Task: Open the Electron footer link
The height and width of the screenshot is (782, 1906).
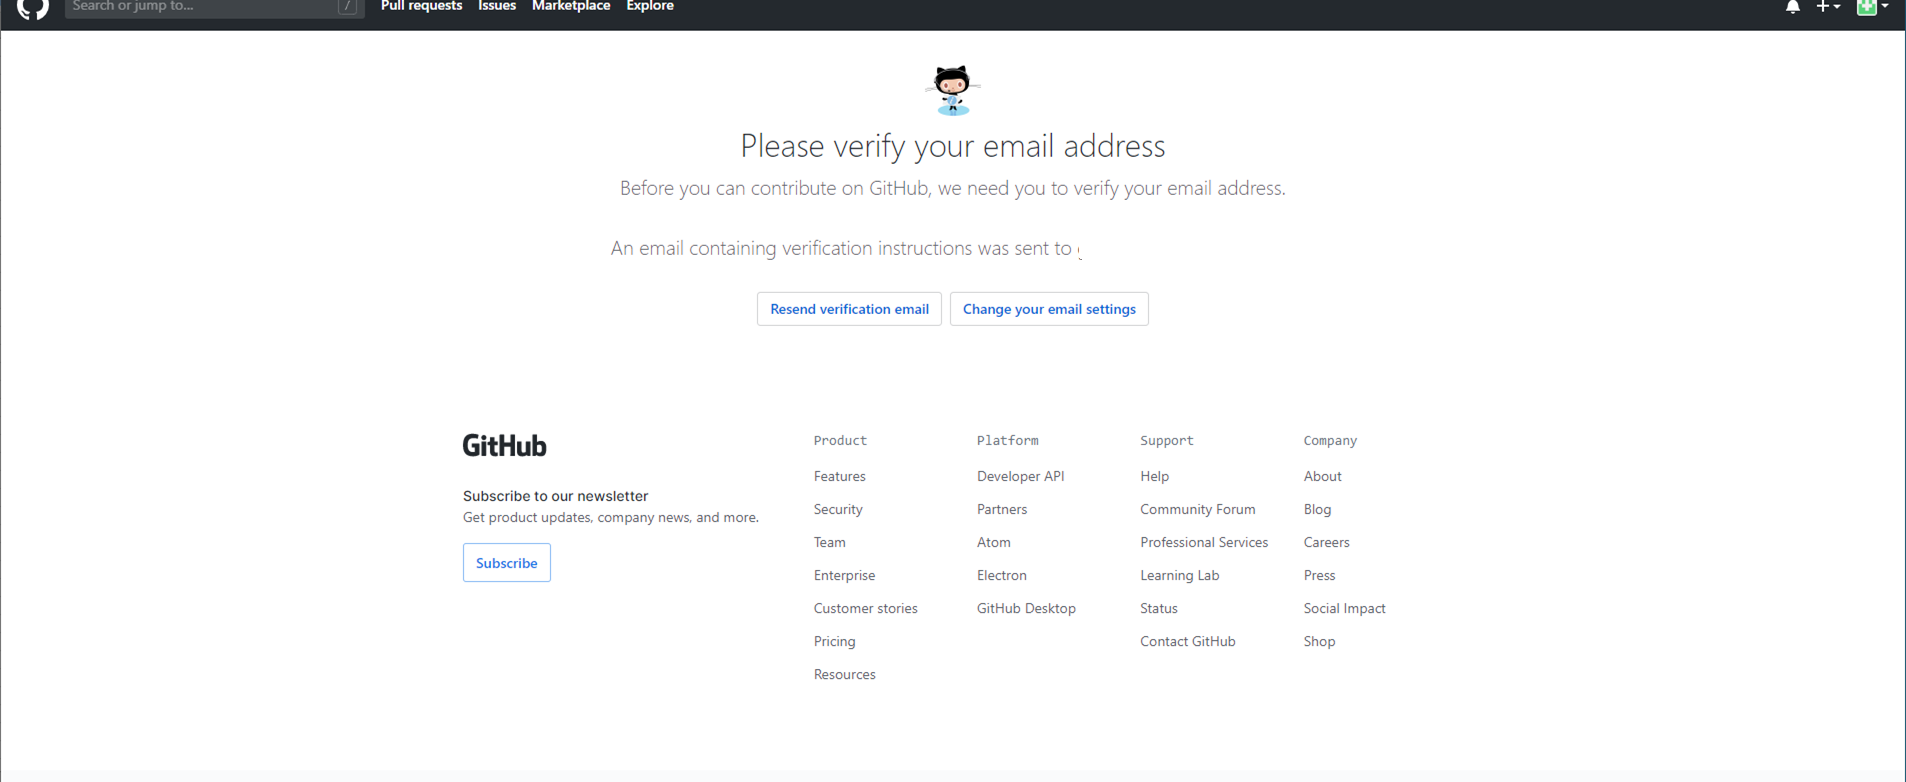Action: (x=1001, y=576)
